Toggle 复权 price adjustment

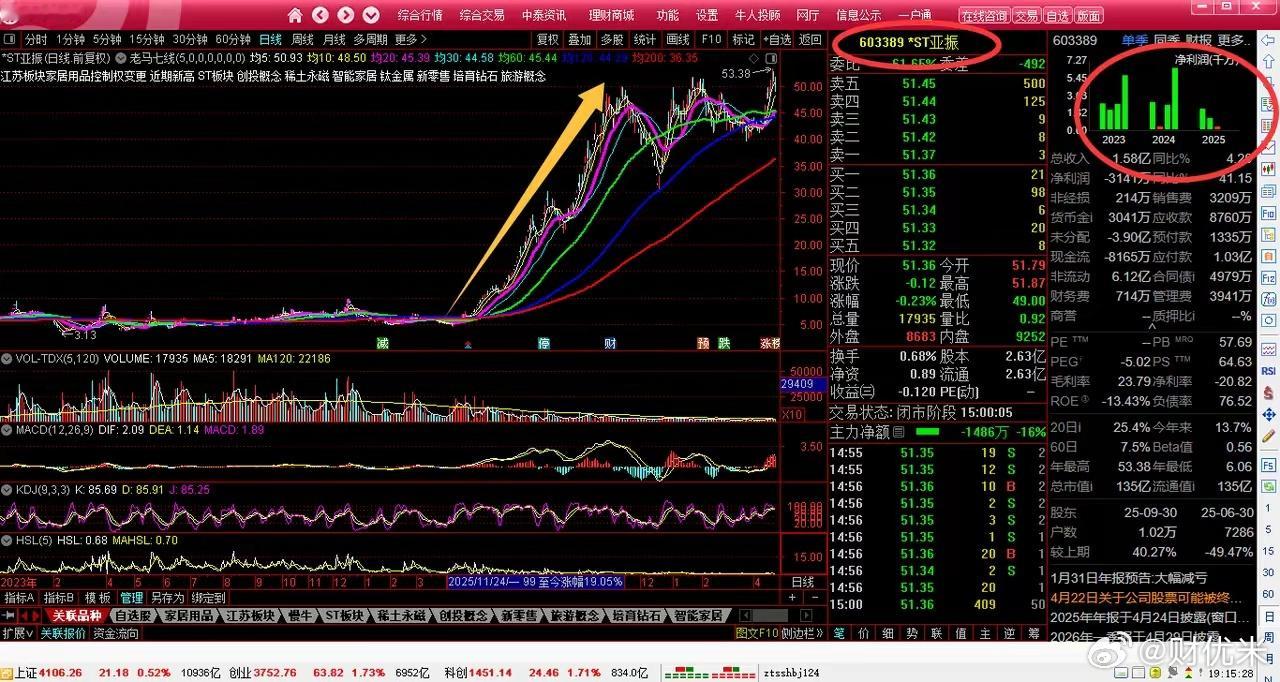pos(548,40)
